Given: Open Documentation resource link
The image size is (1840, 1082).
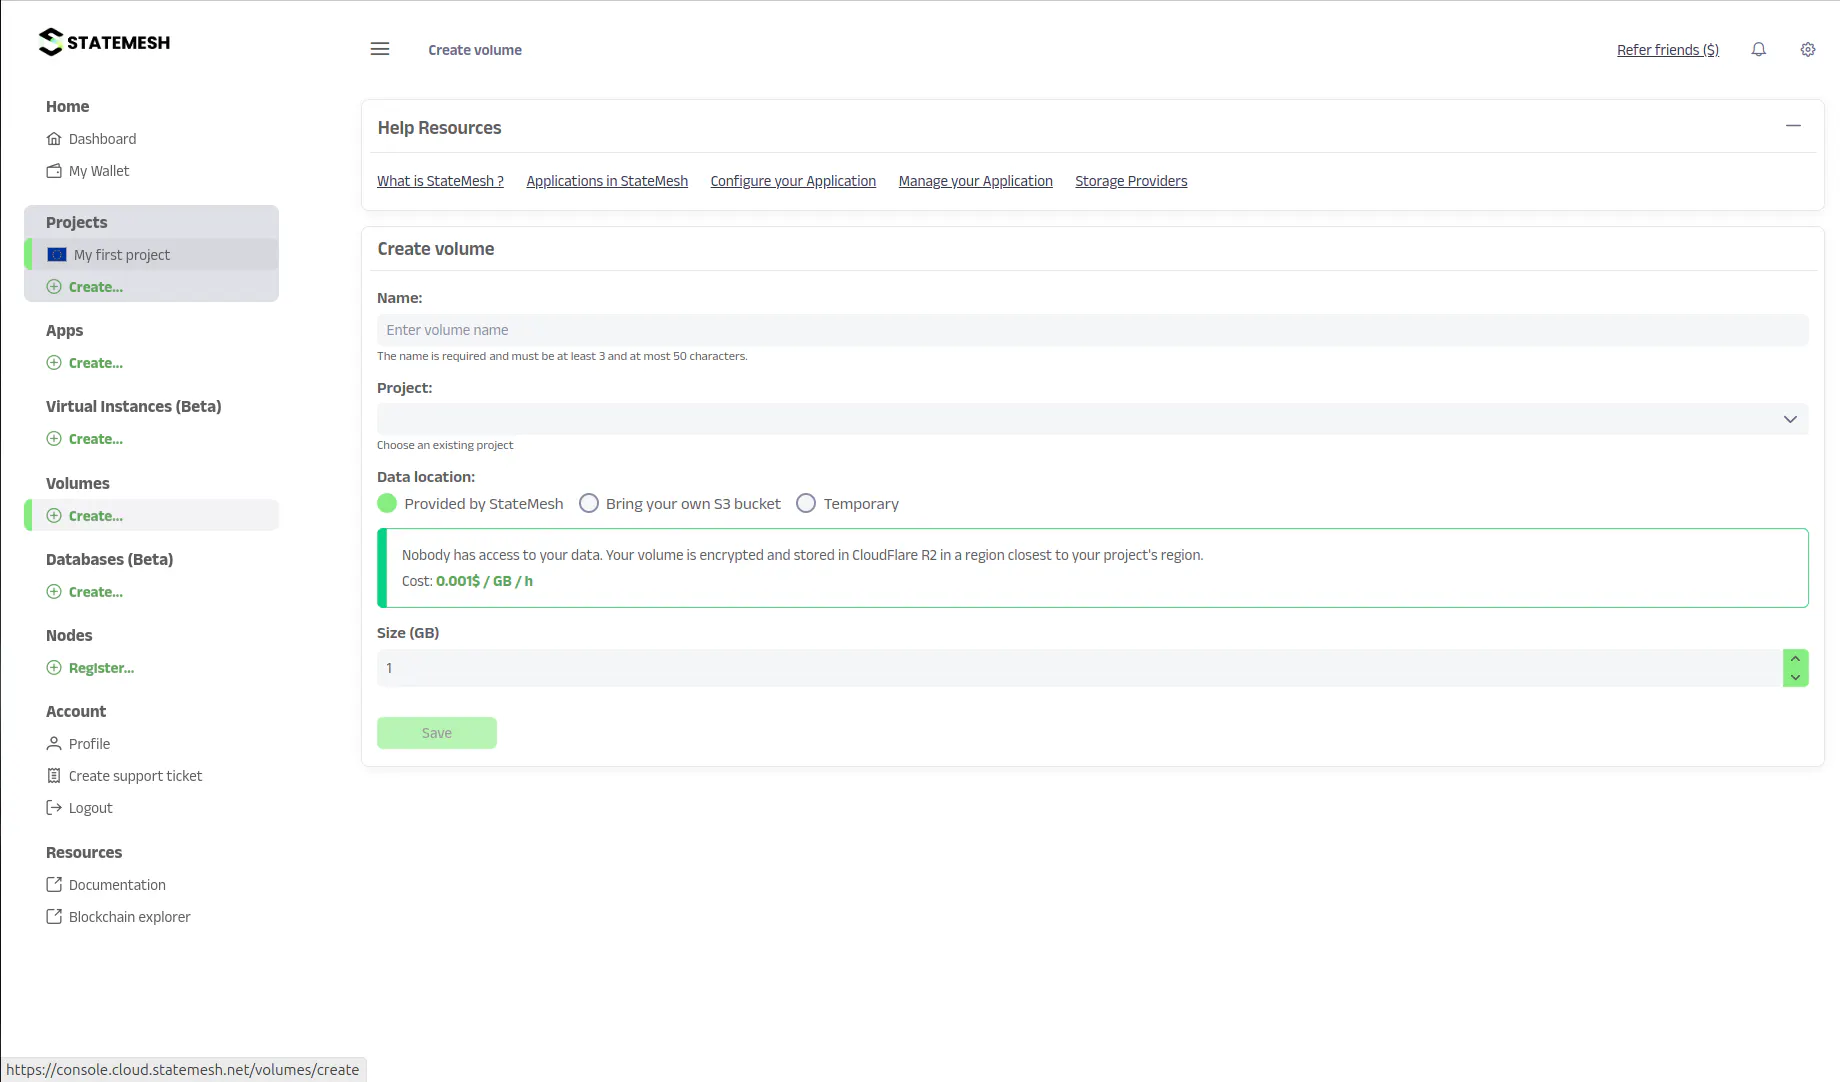Looking at the screenshot, I should pos(117,885).
